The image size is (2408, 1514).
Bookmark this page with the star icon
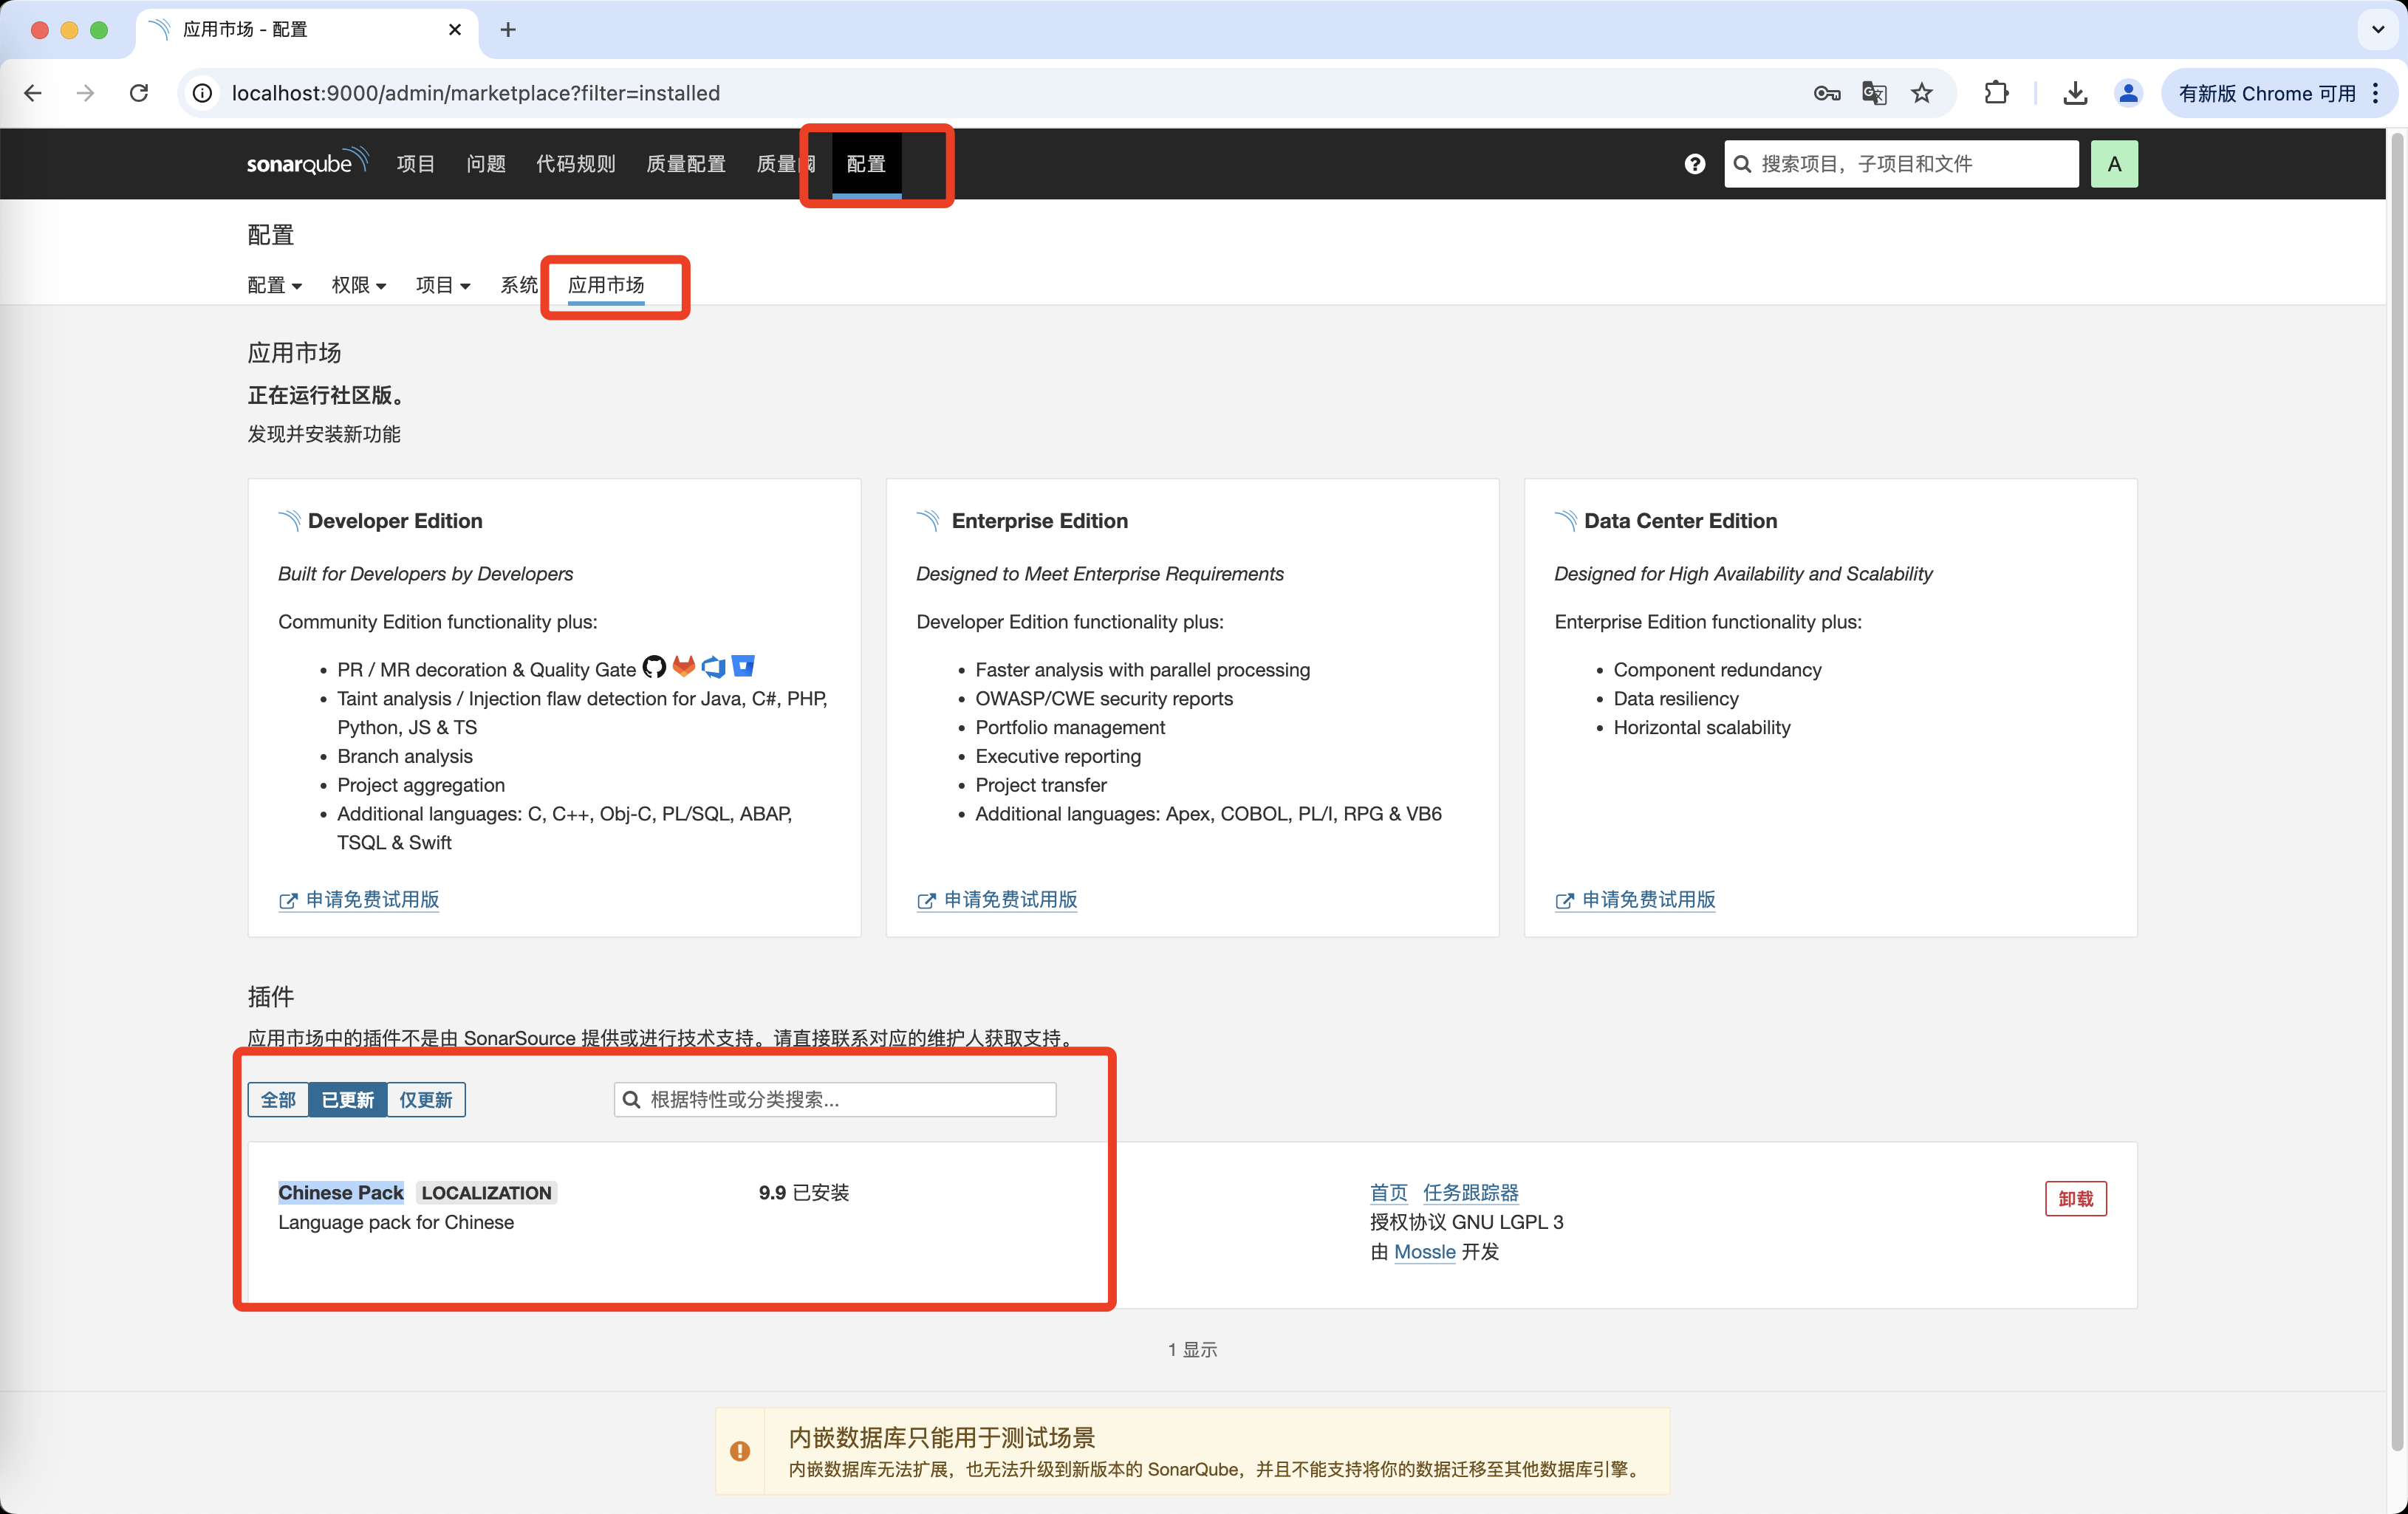[1922, 93]
